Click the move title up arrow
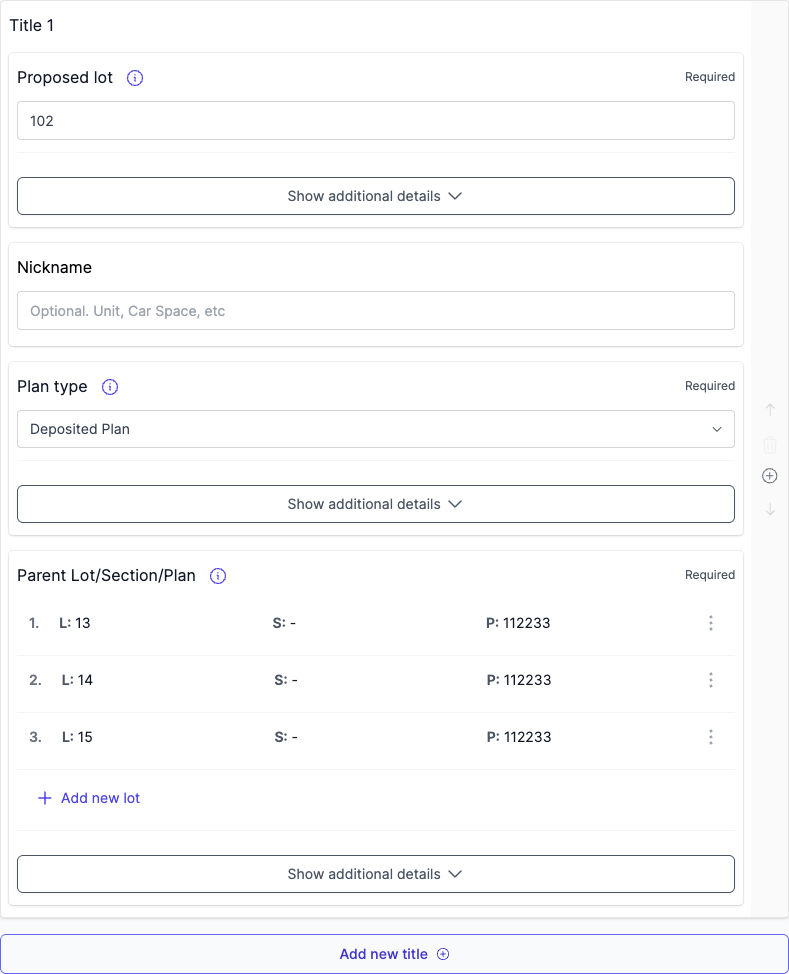 tap(770, 409)
